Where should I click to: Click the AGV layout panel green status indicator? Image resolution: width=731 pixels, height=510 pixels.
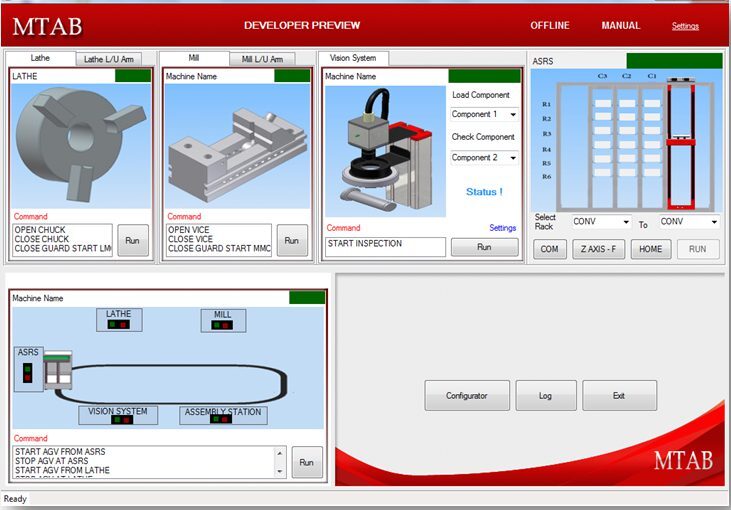tap(307, 297)
